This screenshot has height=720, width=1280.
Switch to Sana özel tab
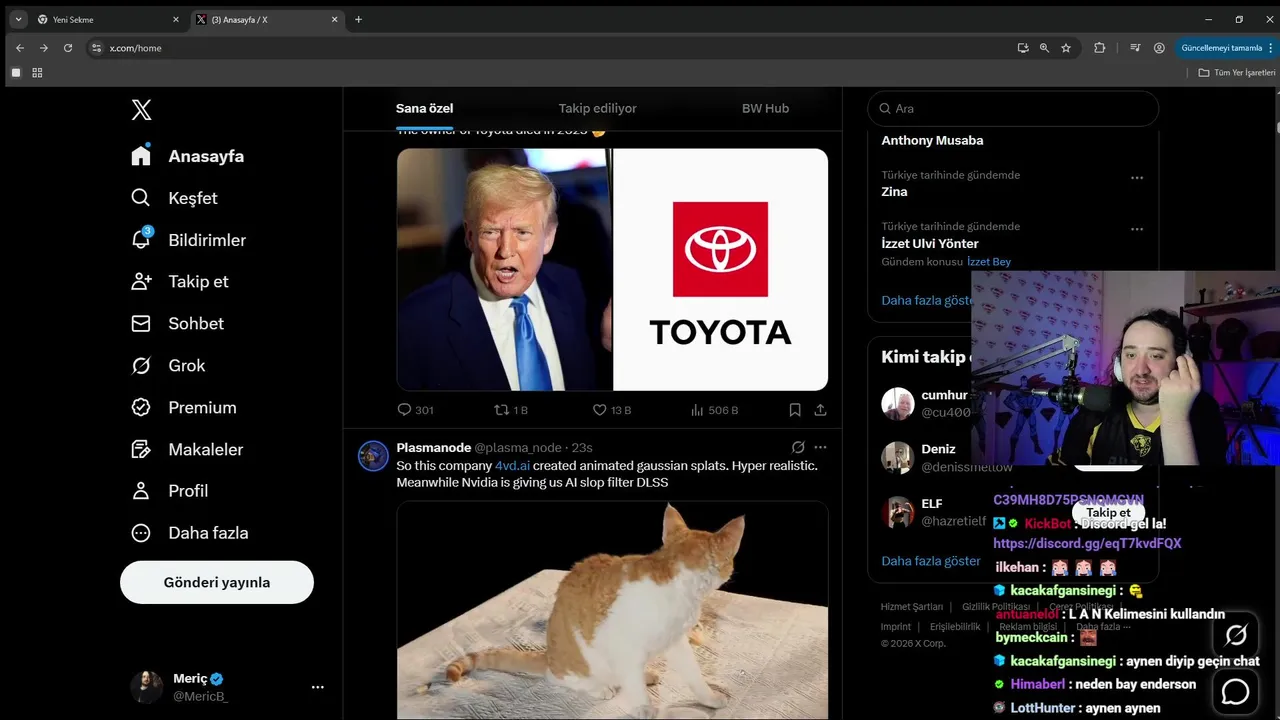pos(425,109)
